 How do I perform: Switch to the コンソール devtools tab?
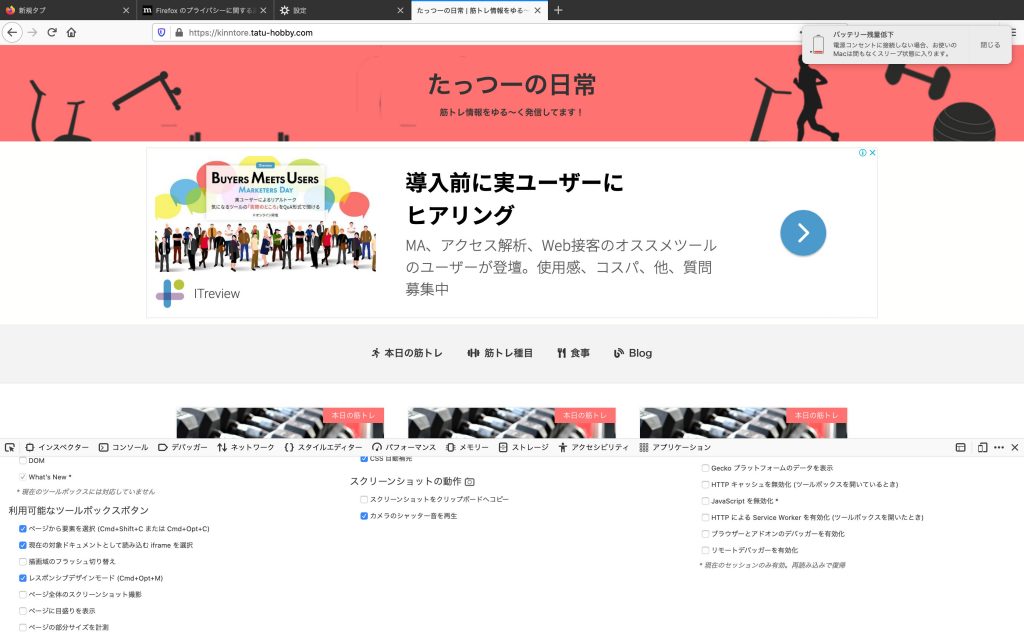123,447
